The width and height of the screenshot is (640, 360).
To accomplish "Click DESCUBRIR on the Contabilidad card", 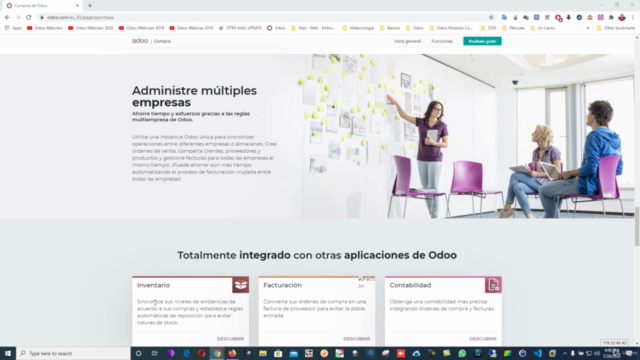I will pos(483,339).
